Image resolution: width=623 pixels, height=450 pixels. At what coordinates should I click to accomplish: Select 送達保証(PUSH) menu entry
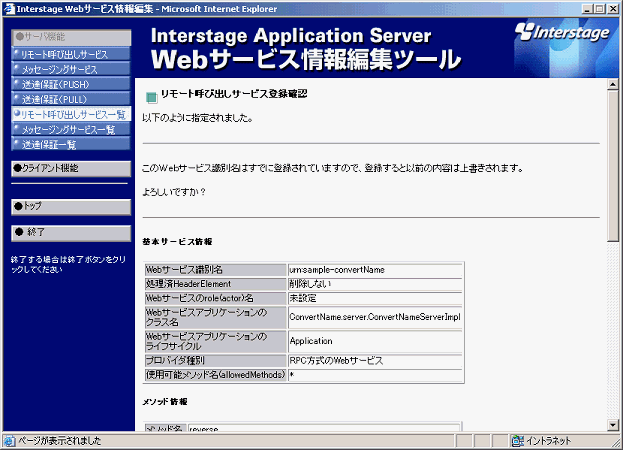(x=71, y=84)
